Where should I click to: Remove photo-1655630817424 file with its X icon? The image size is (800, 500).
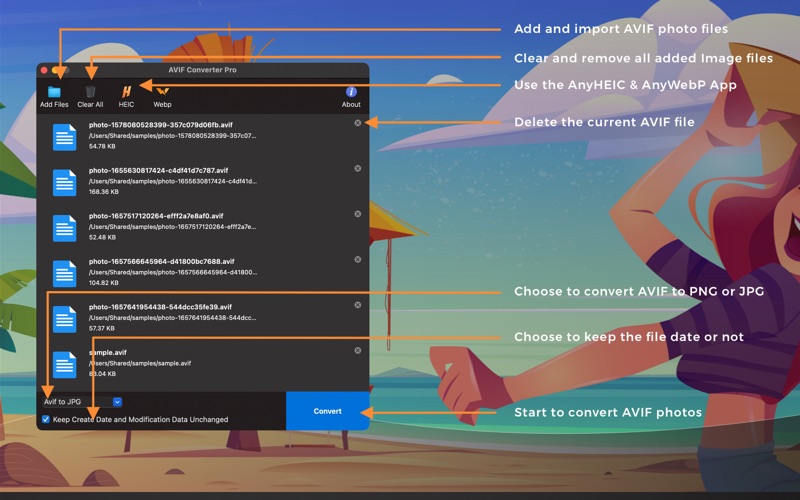358,168
